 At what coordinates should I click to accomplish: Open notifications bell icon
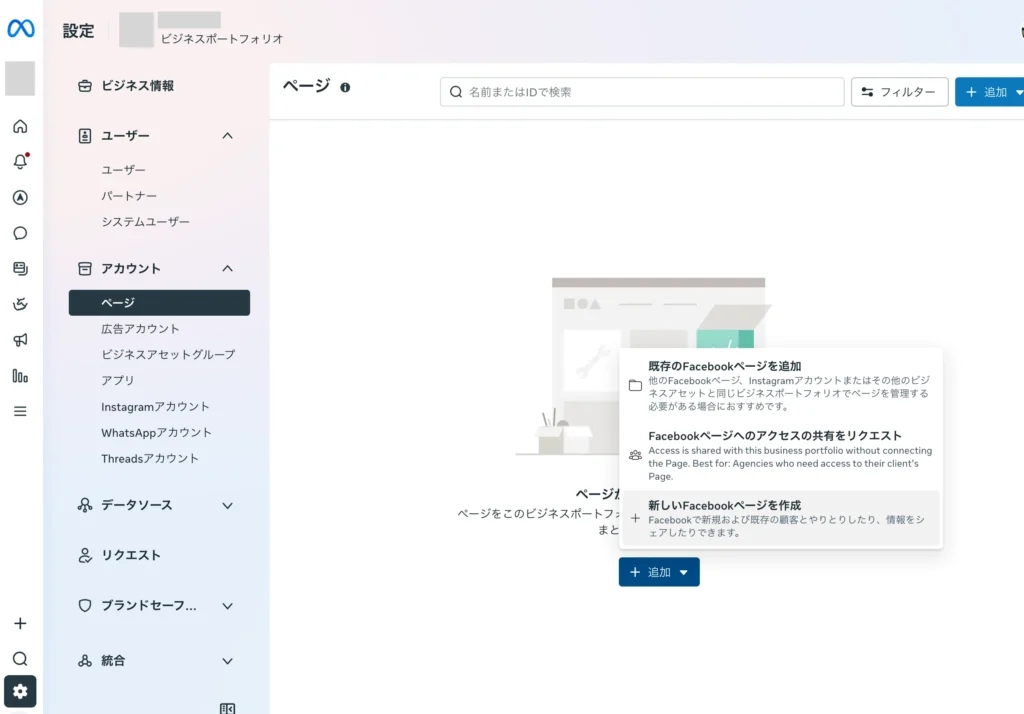pos(20,162)
